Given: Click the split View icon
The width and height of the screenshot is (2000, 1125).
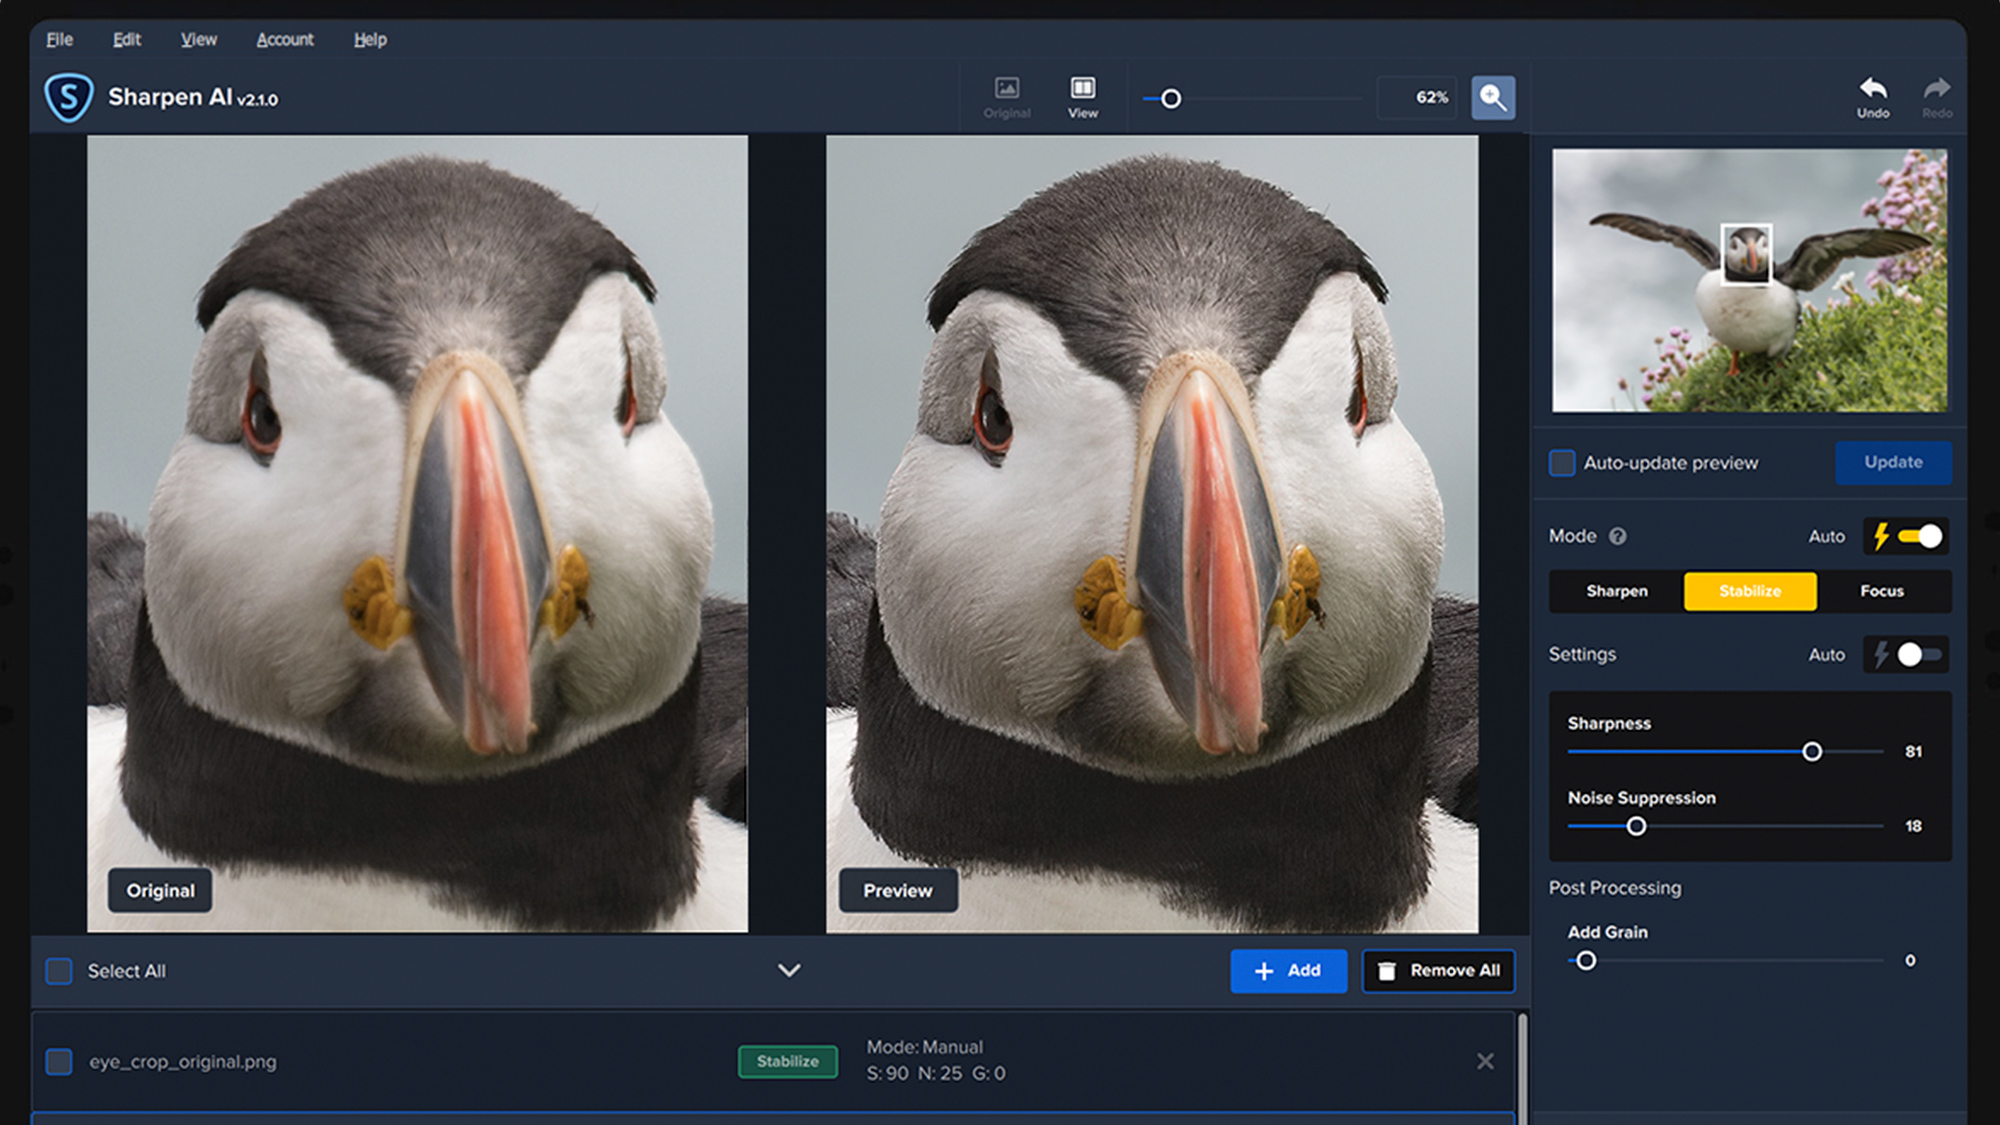Looking at the screenshot, I should pos(1082,88).
